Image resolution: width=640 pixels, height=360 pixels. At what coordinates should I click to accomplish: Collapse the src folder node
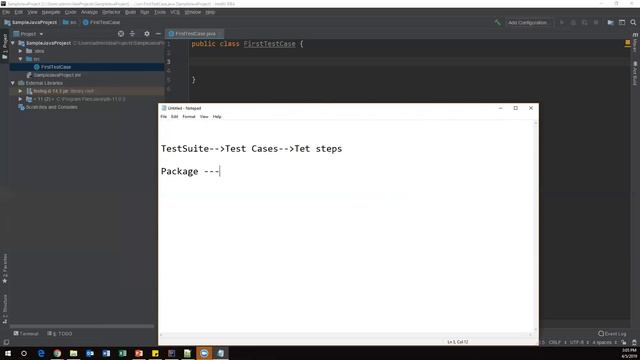pos(20,59)
